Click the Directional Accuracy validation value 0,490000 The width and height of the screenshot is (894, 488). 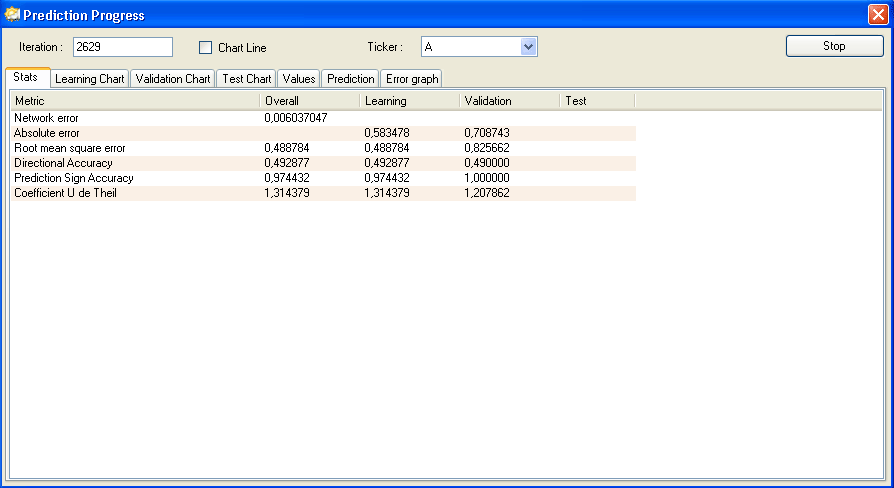[x=487, y=163]
